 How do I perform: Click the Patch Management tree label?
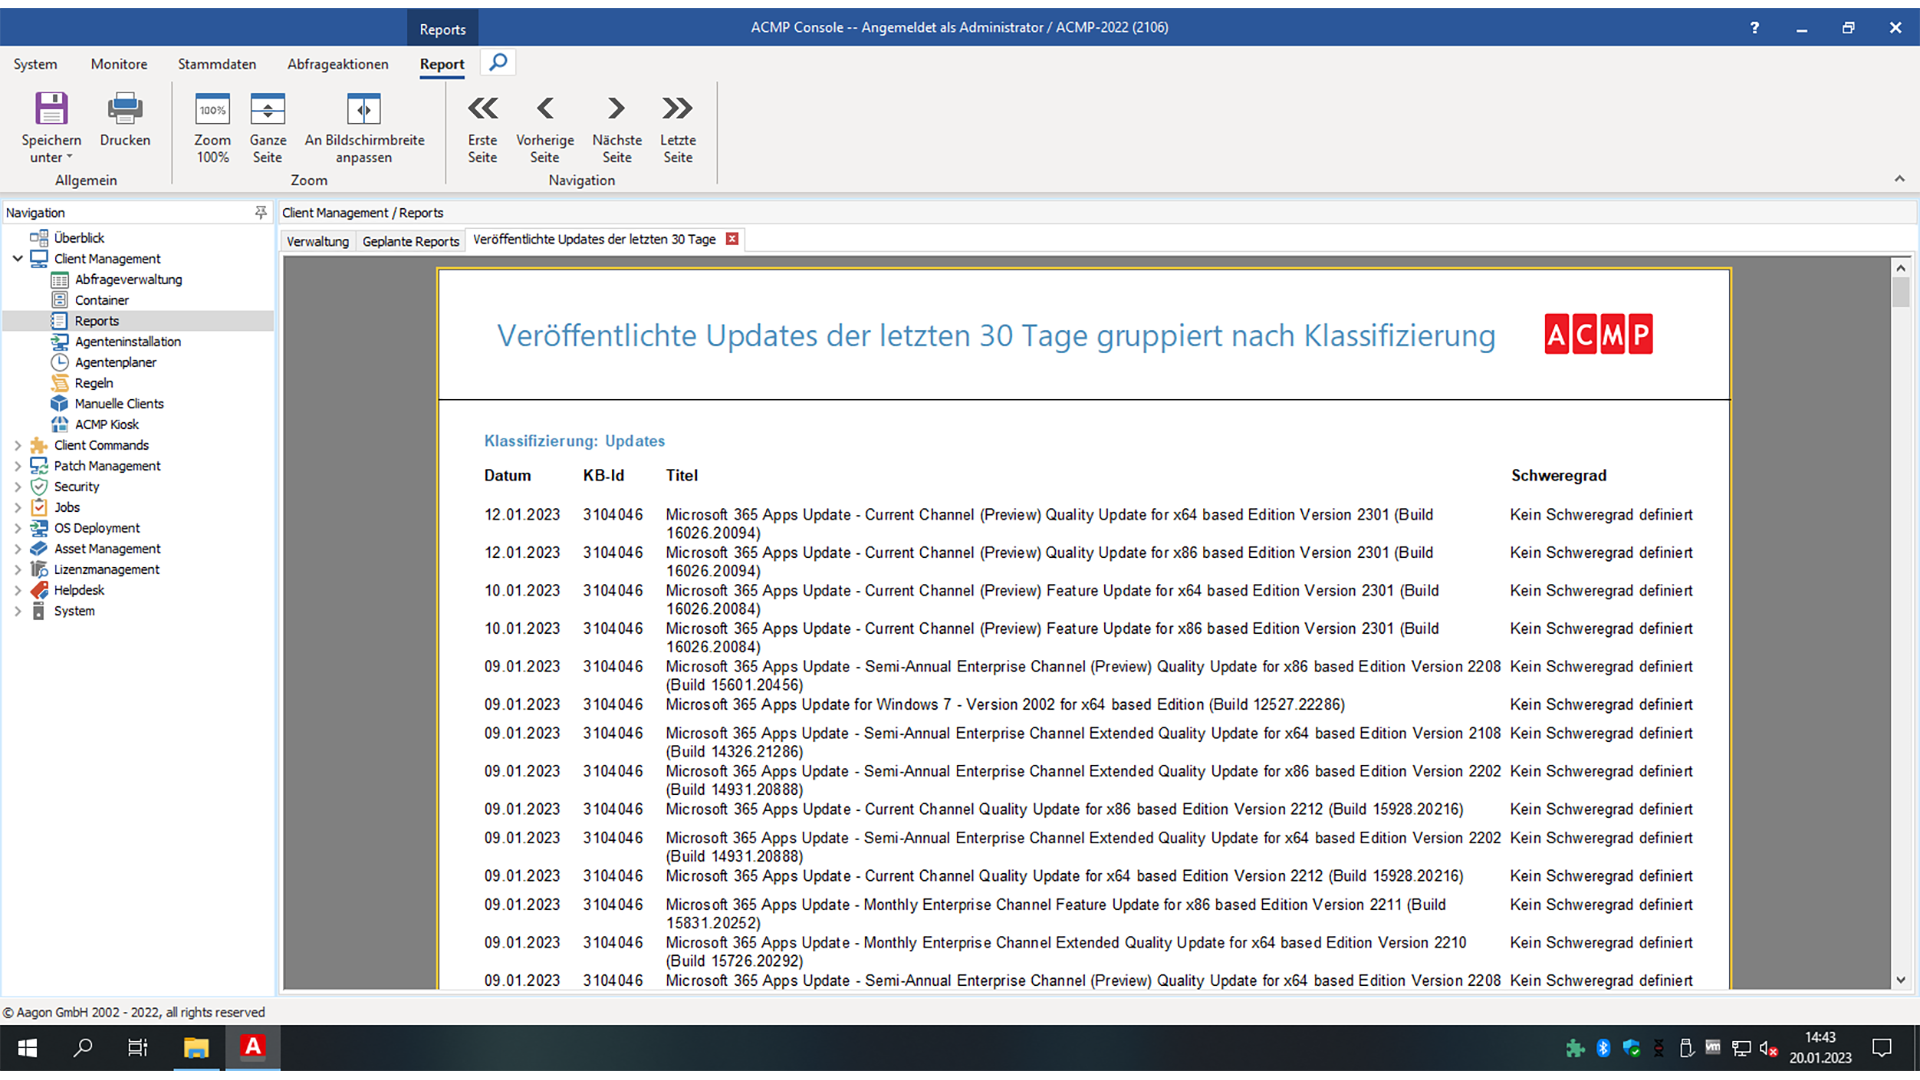107,466
